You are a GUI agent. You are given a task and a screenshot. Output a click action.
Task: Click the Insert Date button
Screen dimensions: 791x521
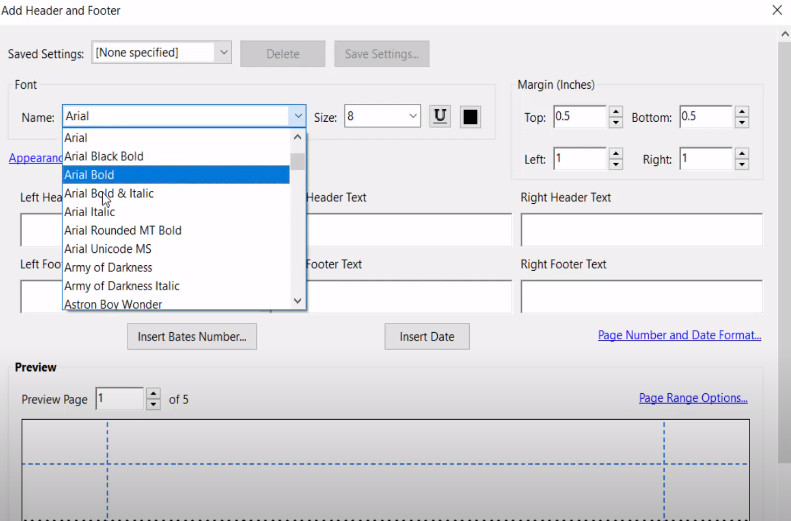click(427, 337)
